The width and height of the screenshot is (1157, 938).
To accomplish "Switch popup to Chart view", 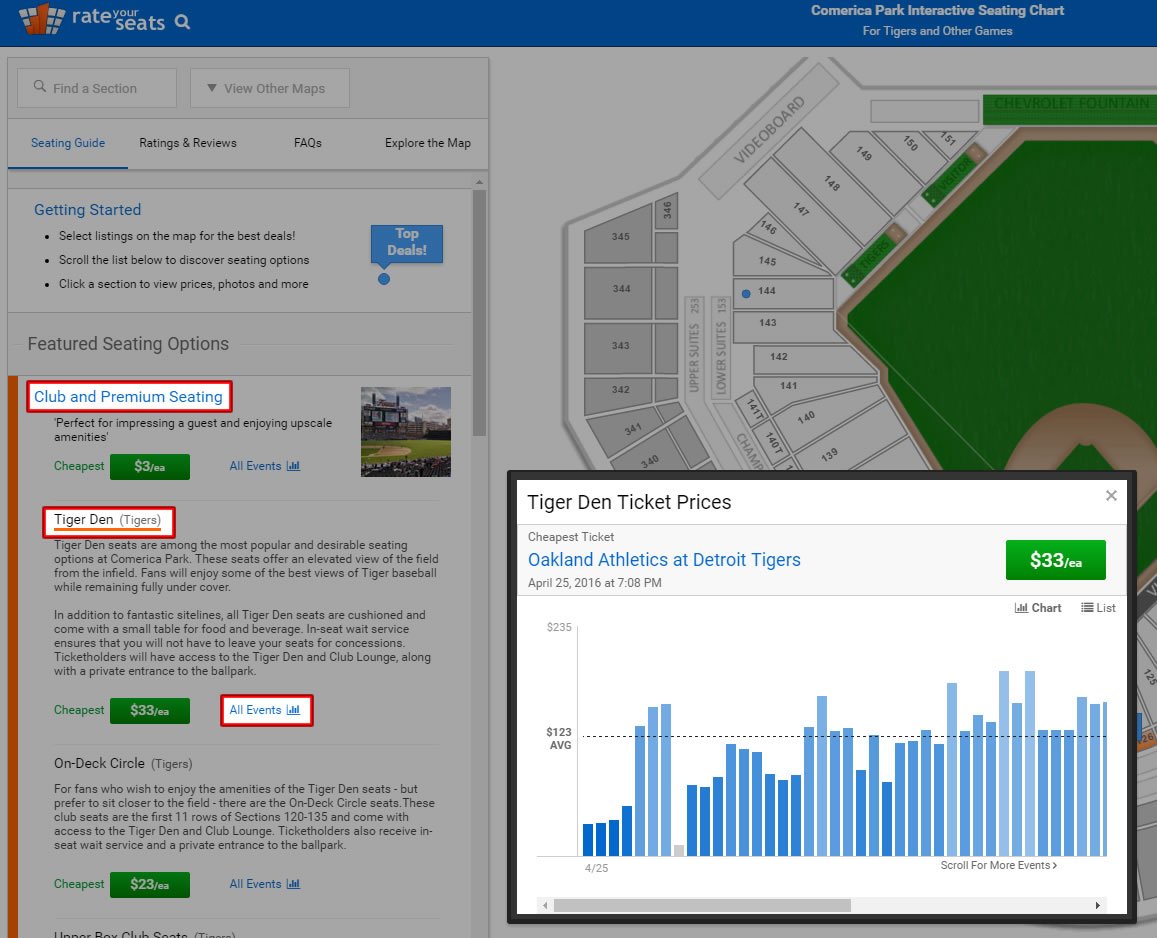I will tap(1037, 608).
